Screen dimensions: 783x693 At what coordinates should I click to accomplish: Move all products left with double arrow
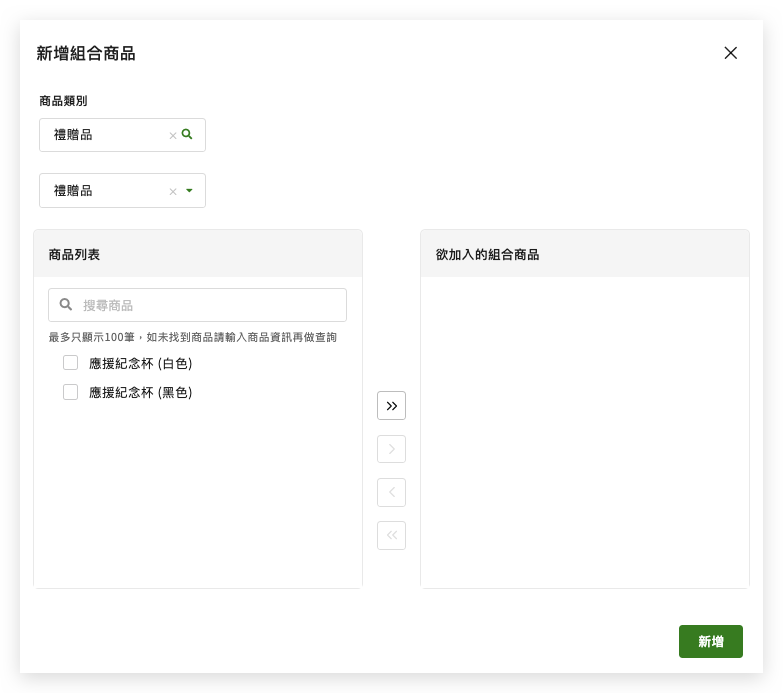pos(392,536)
